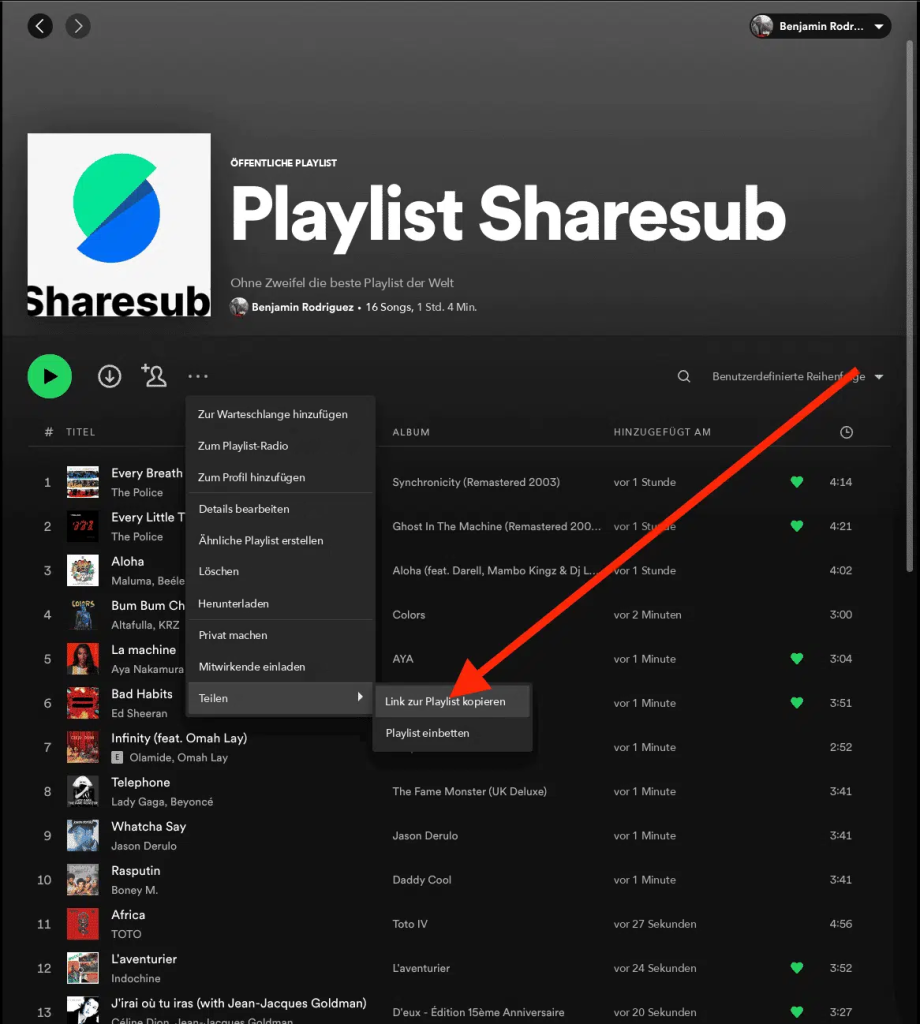Click Playlist einbetten
Viewport: 920px width, 1024px height.
coord(452,733)
